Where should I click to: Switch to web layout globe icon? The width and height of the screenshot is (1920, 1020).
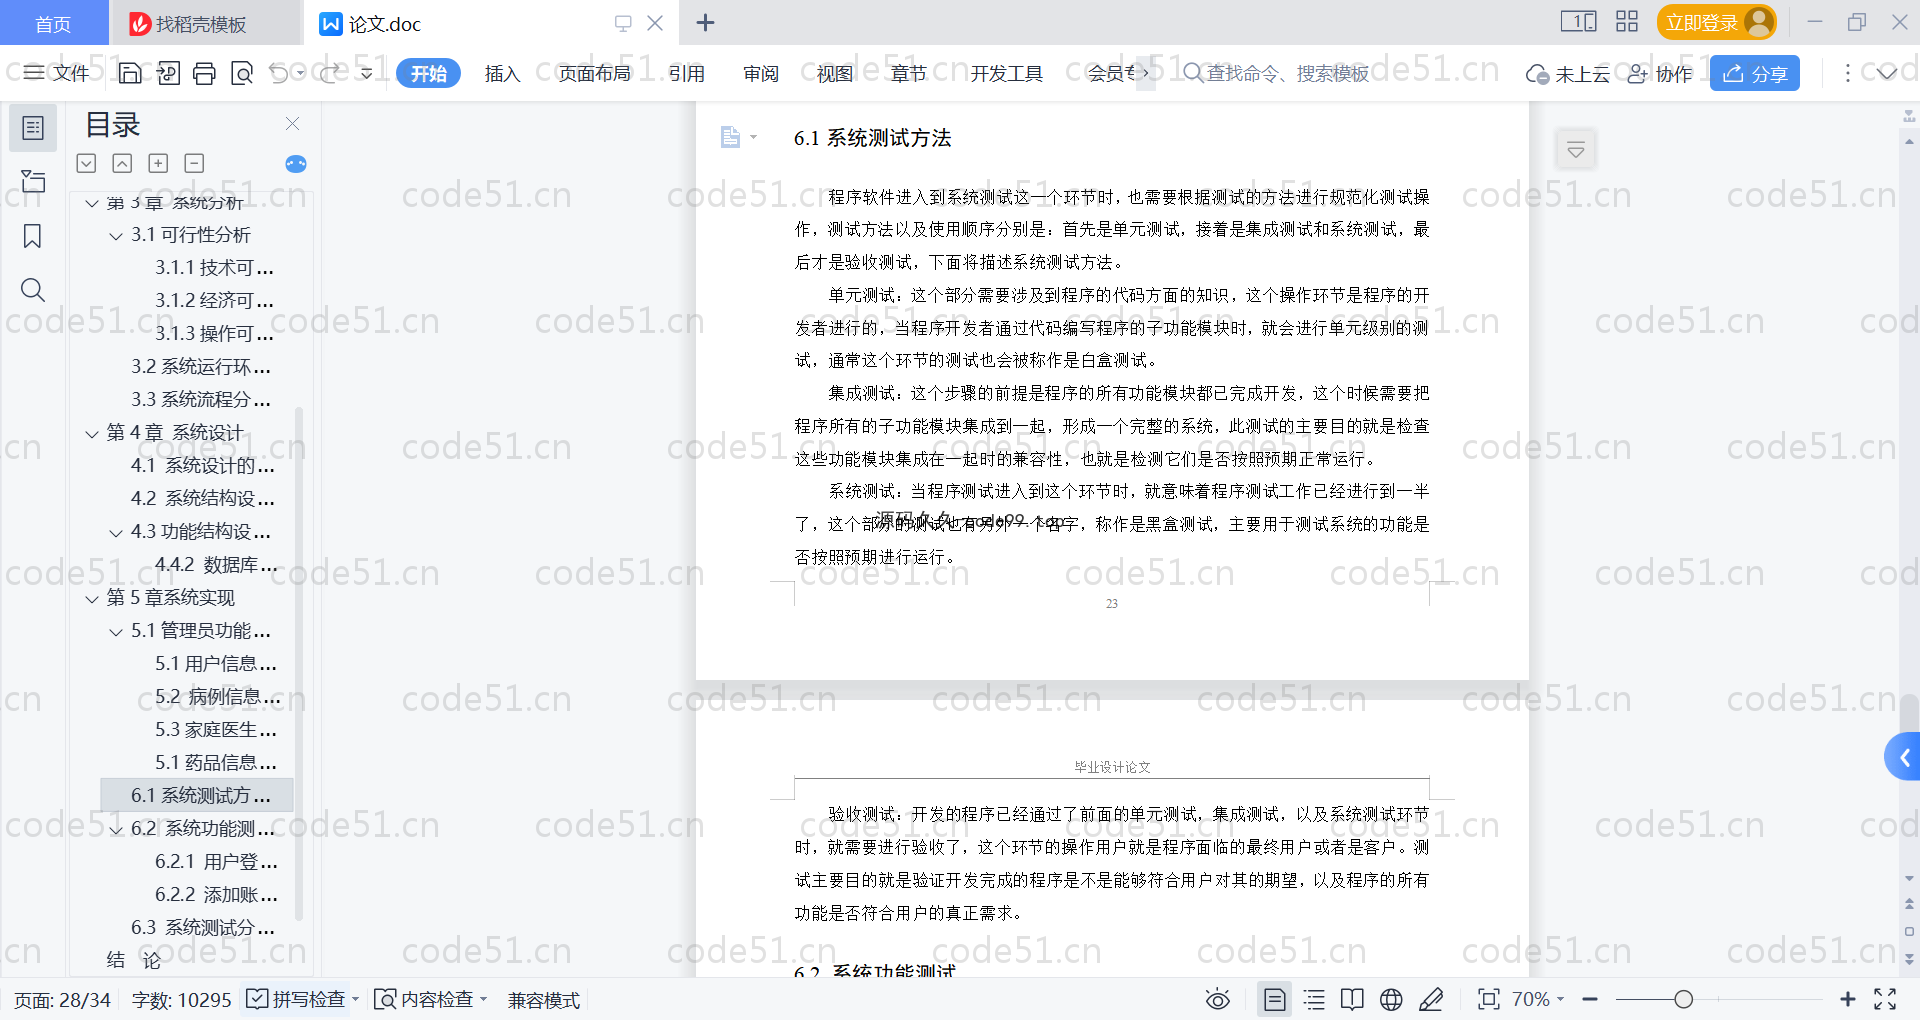click(1391, 999)
